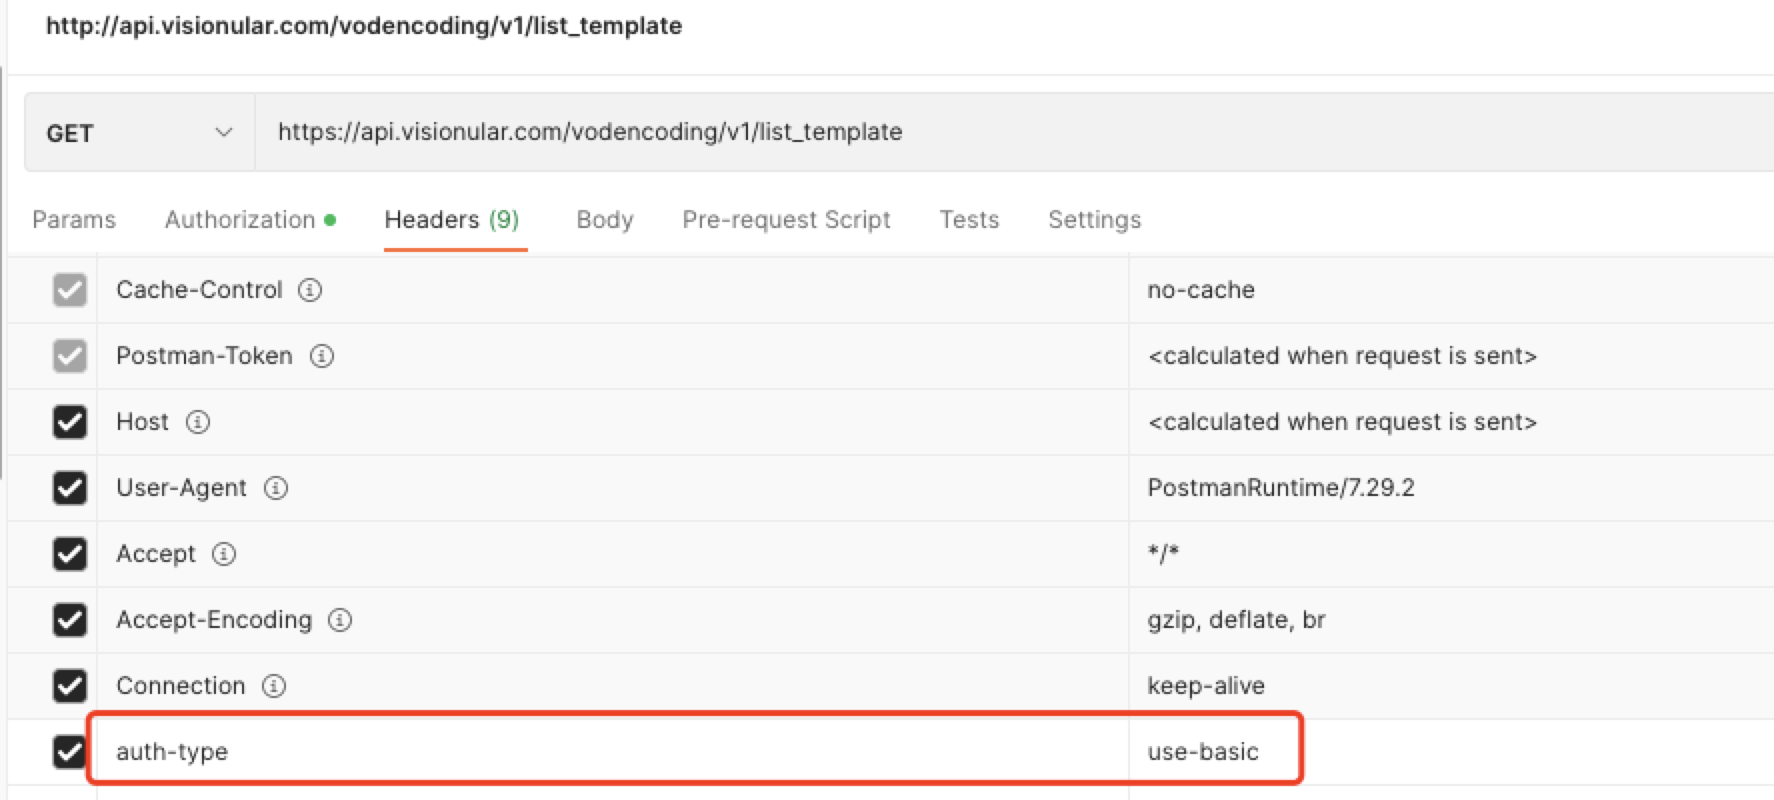Open the Pre-request Script tab
The width and height of the screenshot is (1774, 800).
pyautogui.click(x=786, y=220)
